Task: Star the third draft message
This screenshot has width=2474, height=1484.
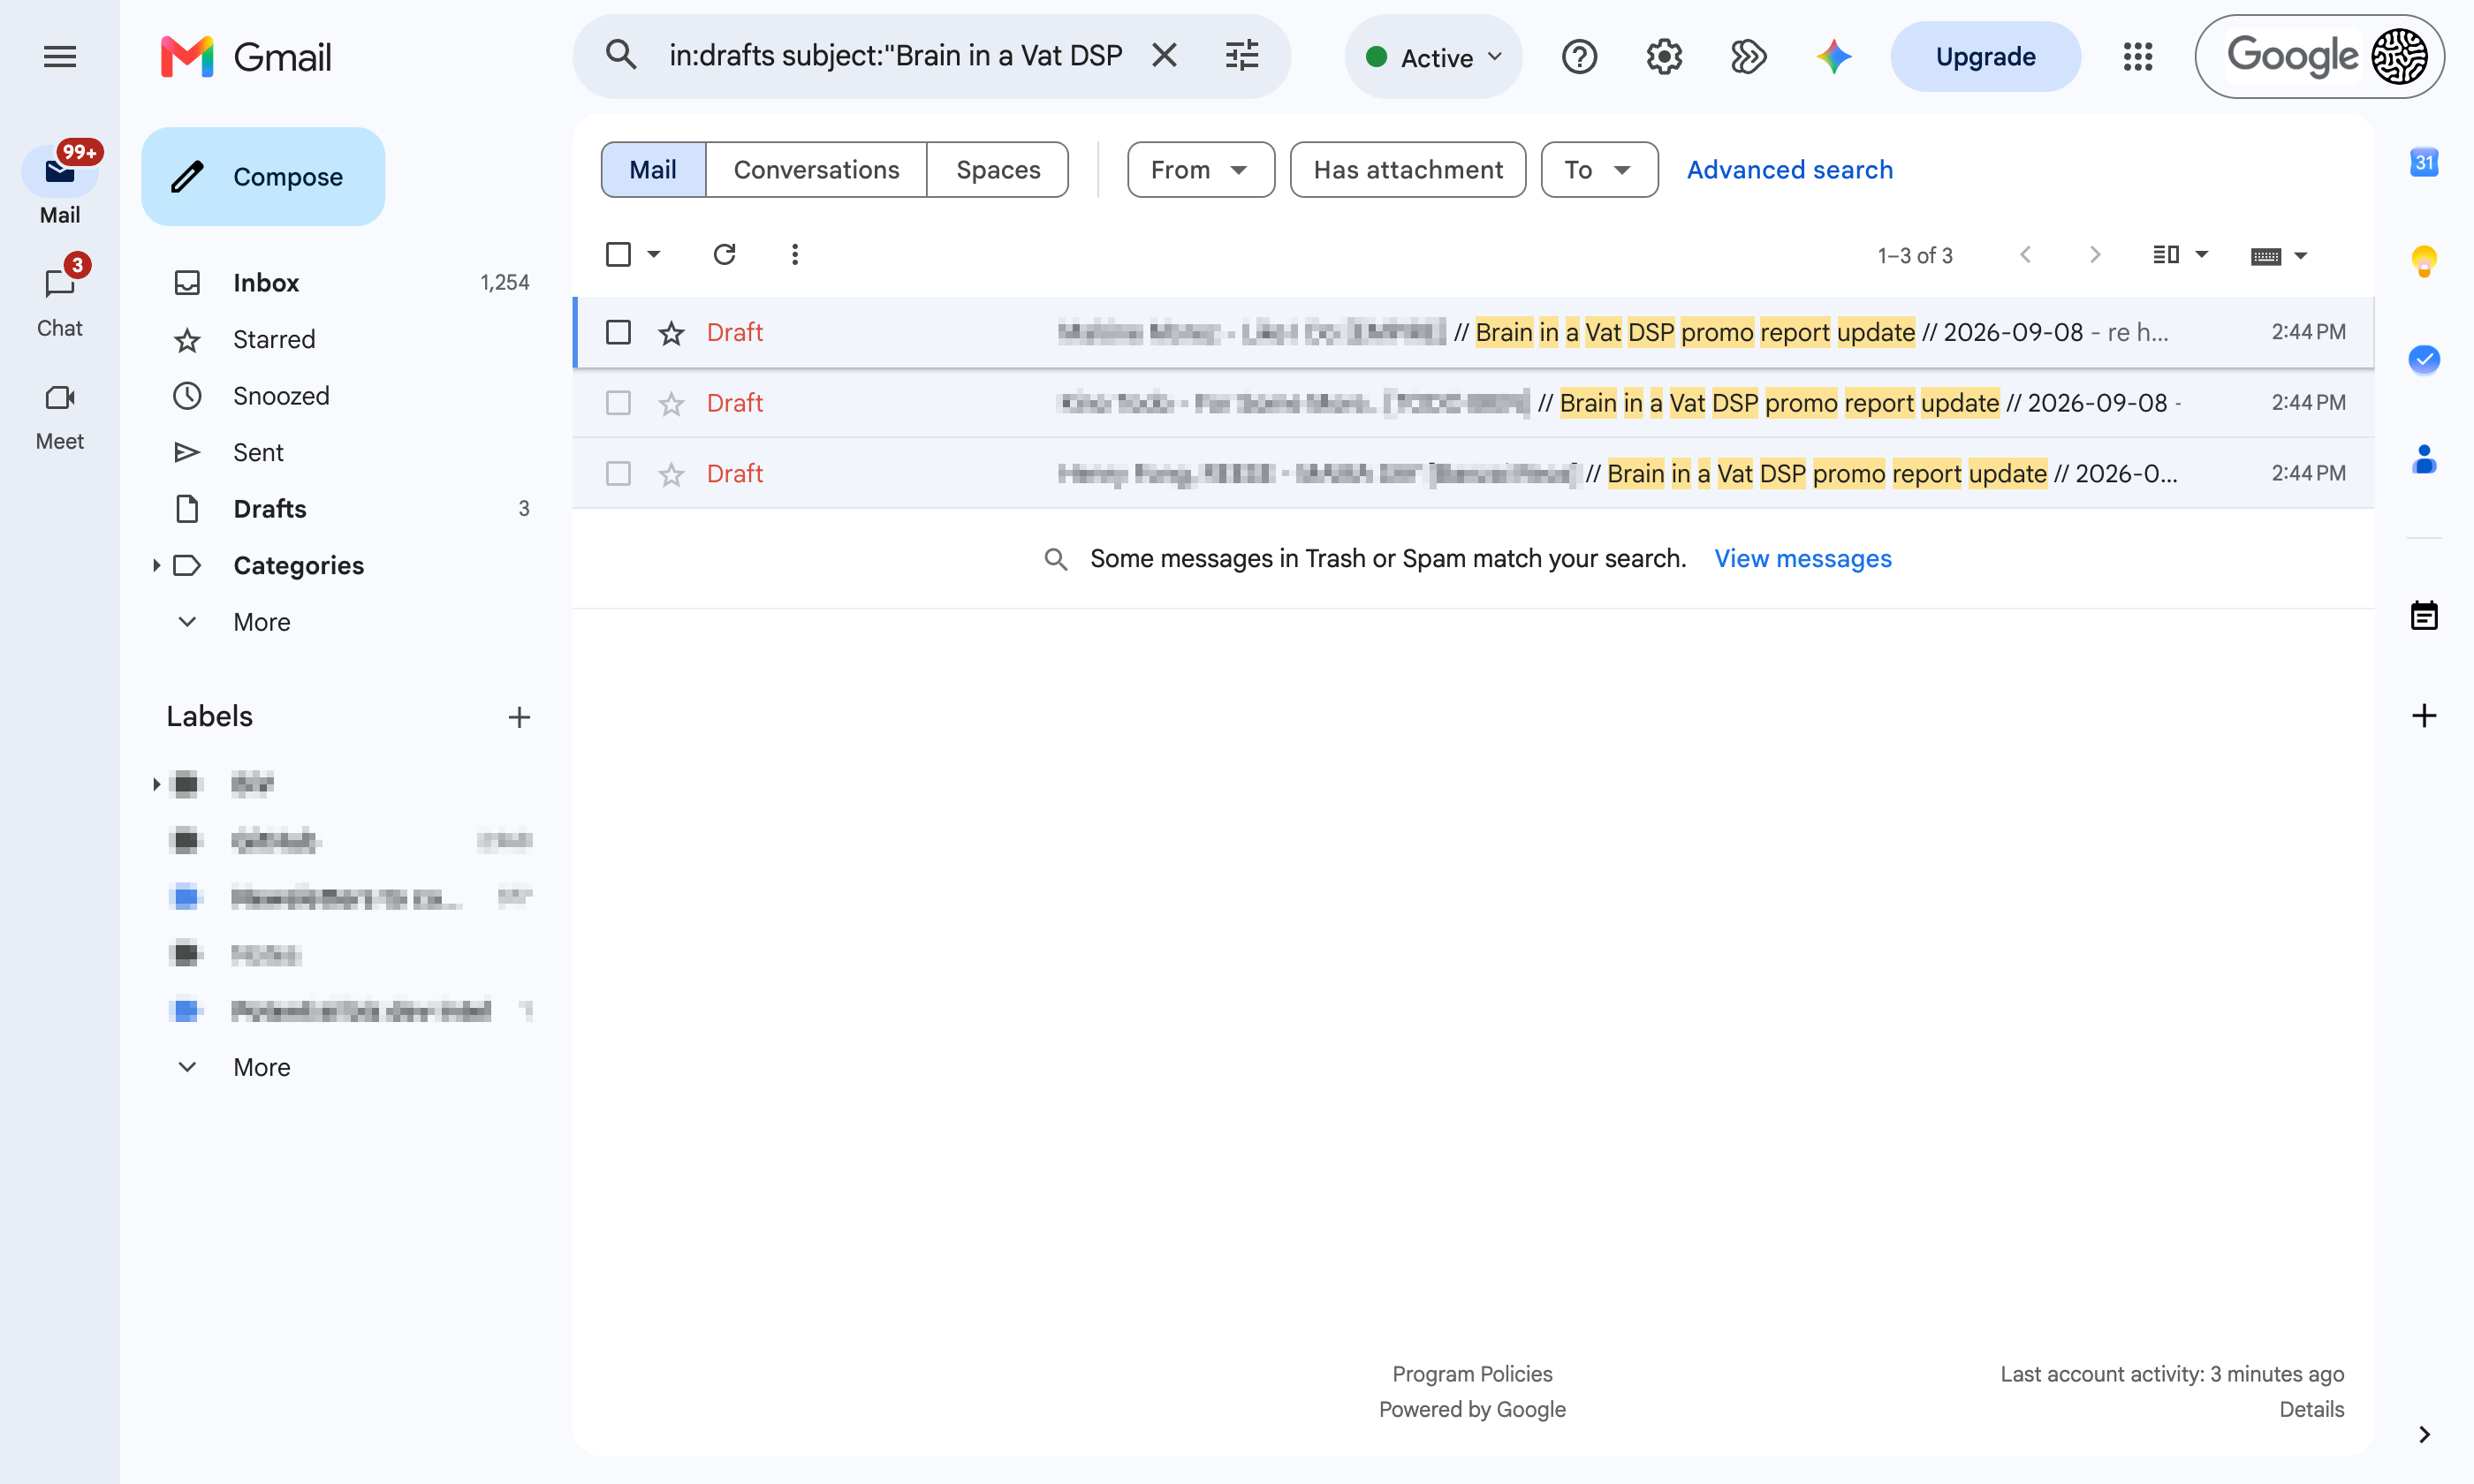Action: [x=671, y=474]
